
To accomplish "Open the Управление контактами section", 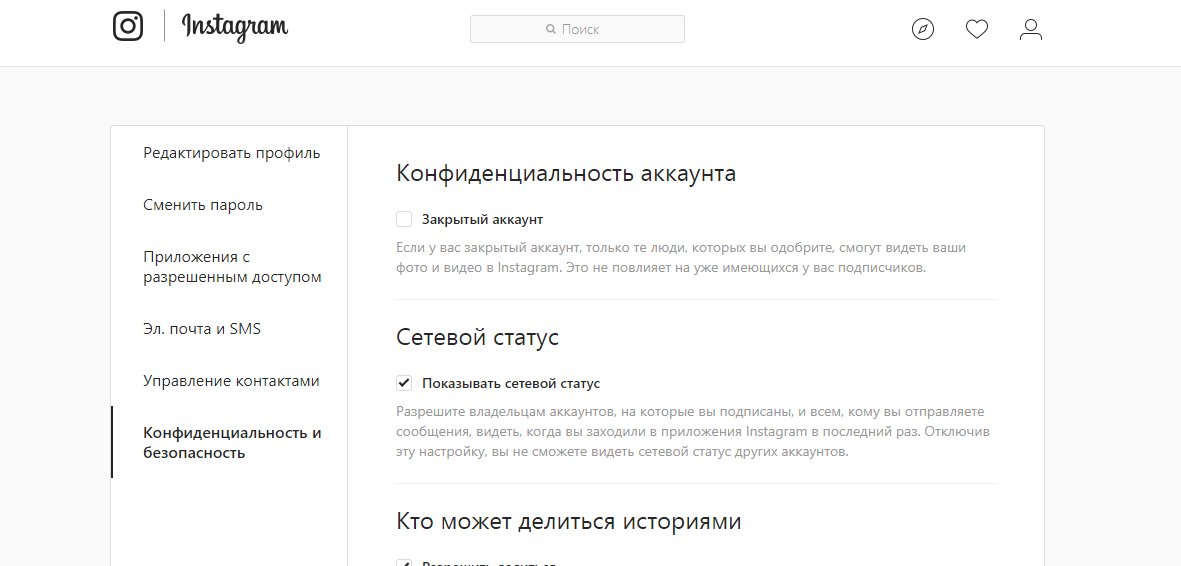I will tap(231, 381).
